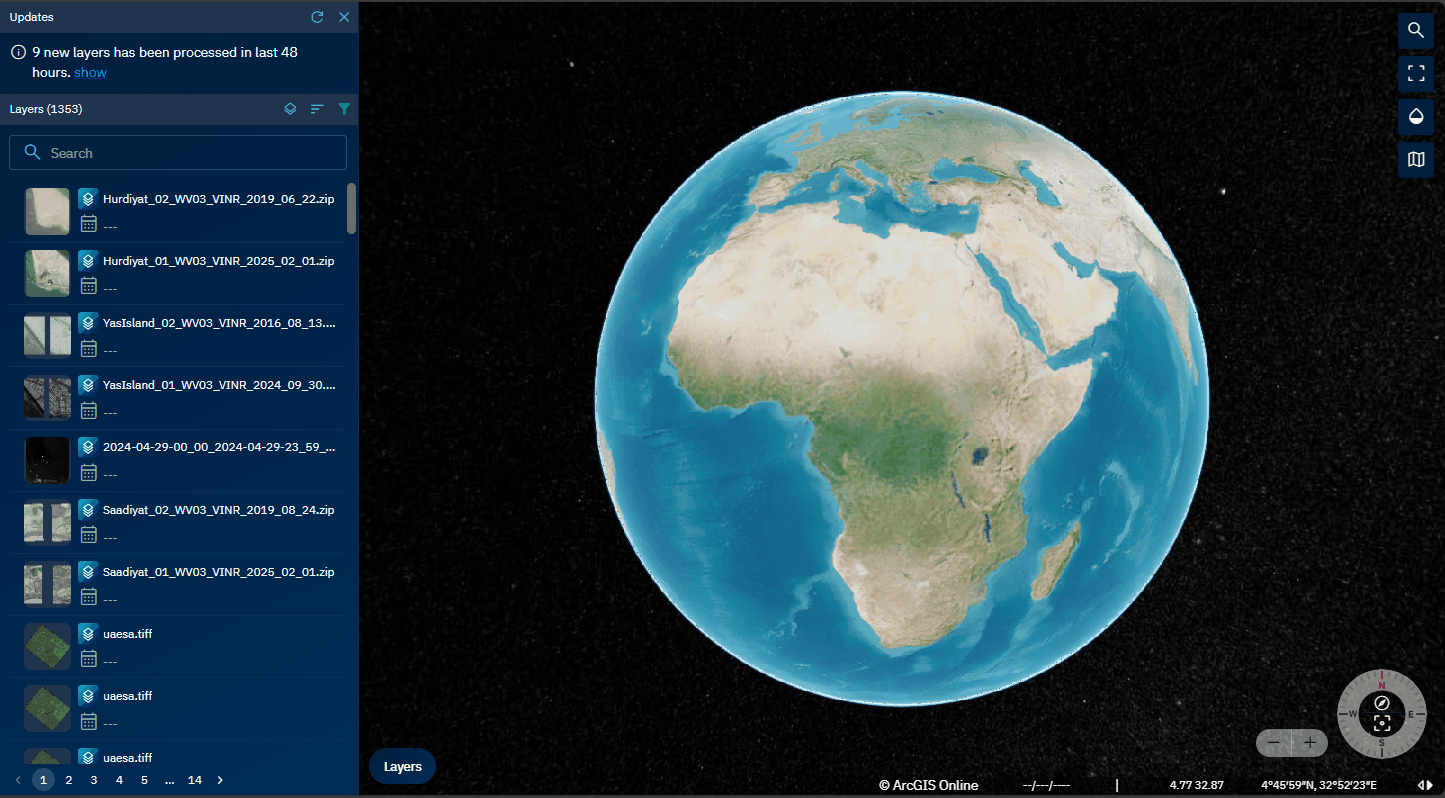1445x798 pixels.
Task: Zoom in with the plus button
Action: pyautogui.click(x=1310, y=743)
